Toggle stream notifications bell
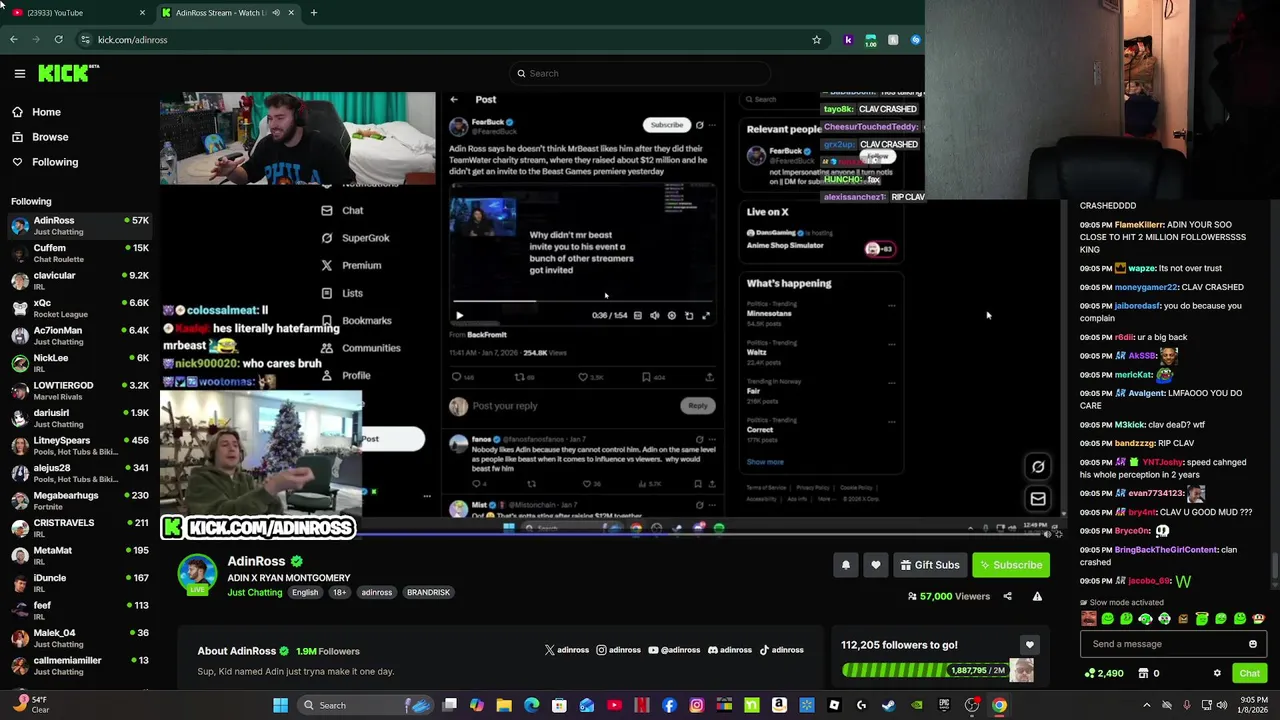This screenshot has height=720, width=1280. 846,565
